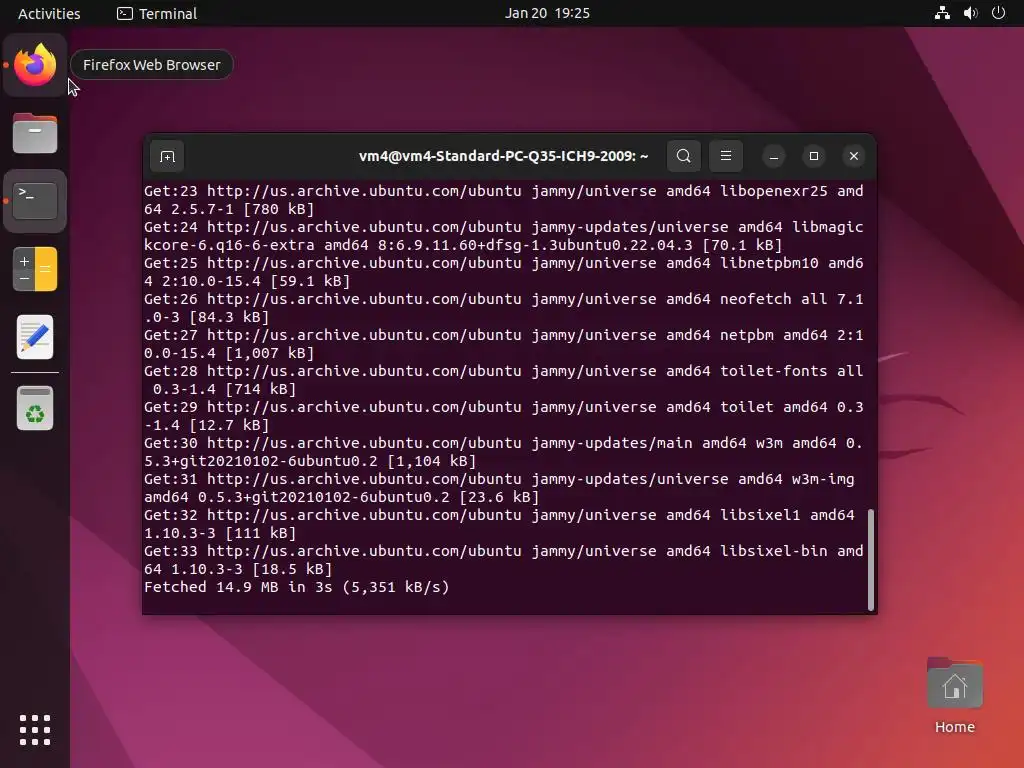This screenshot has width=1024, height=768.
Task: Show Applications grid button
Action: (35, 729)
